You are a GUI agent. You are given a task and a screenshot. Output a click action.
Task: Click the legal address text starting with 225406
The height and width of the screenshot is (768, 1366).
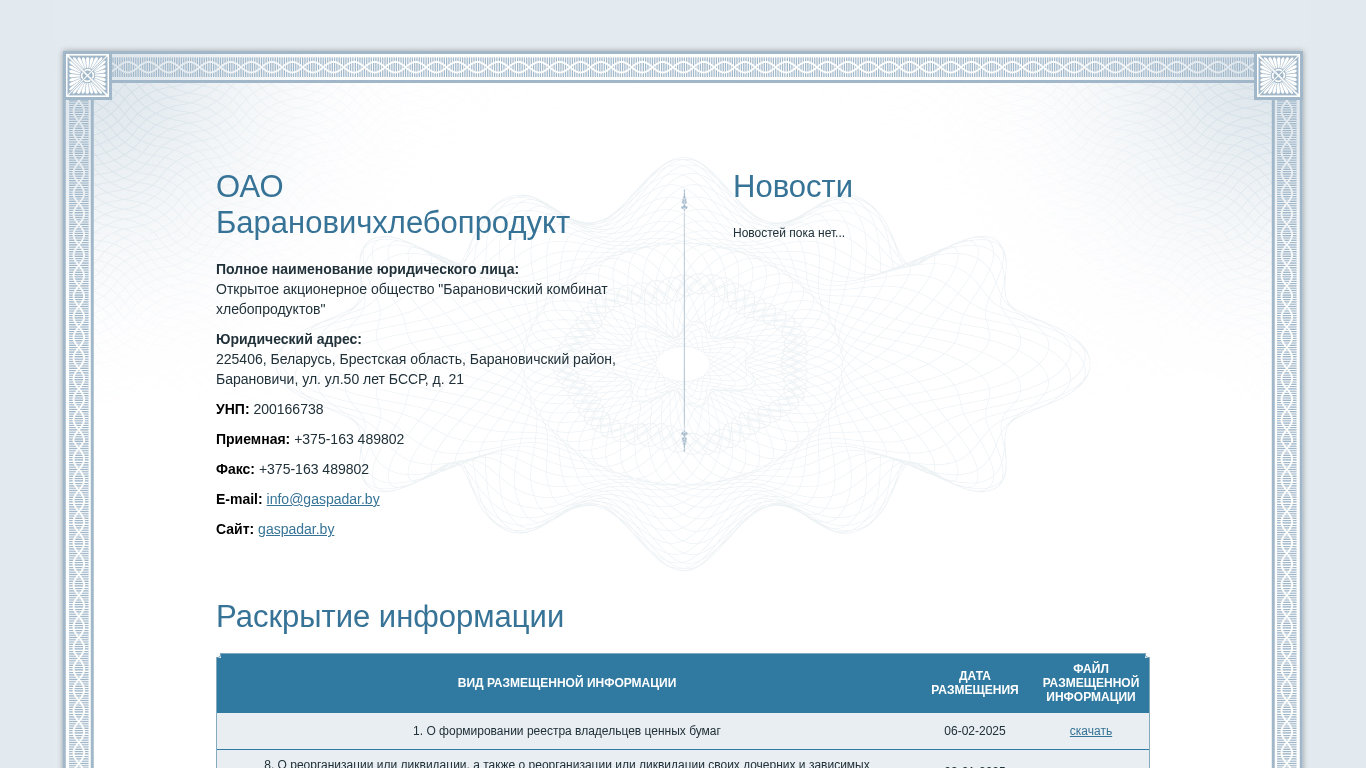(415, 369)
